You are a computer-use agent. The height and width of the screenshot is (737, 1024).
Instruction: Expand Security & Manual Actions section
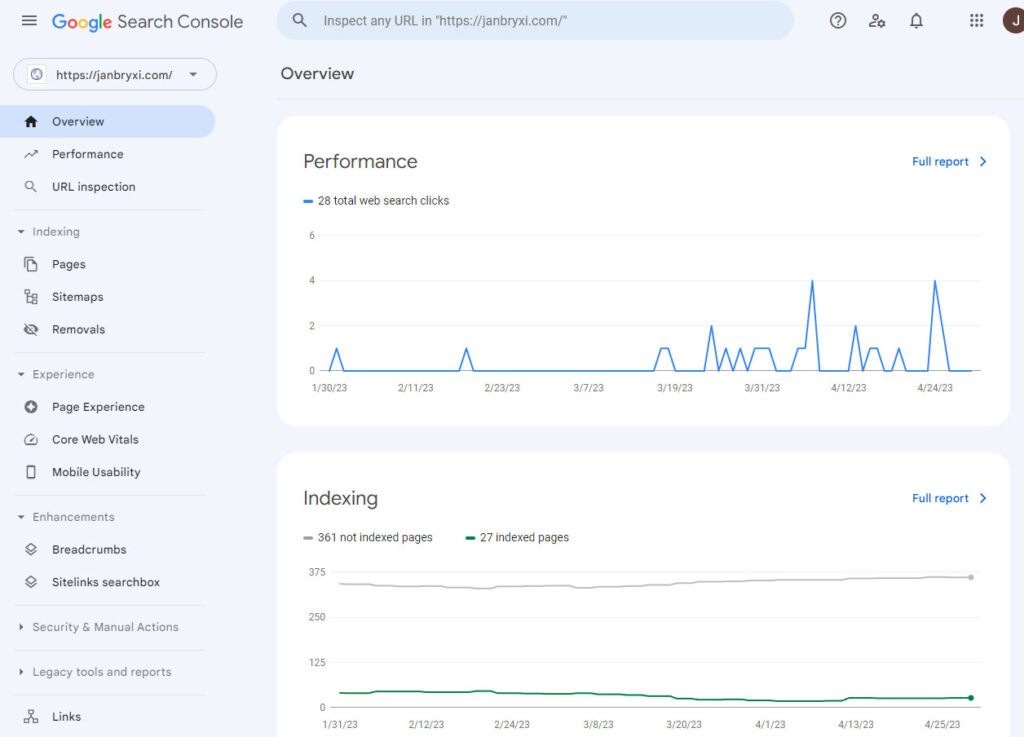22,627
